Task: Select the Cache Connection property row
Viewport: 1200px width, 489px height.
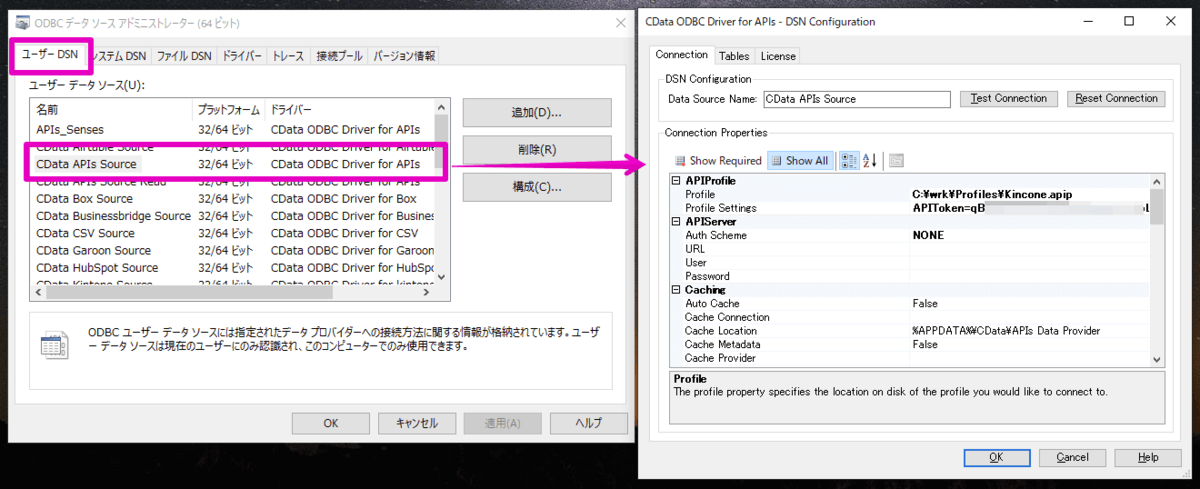Action: point(910,317)
